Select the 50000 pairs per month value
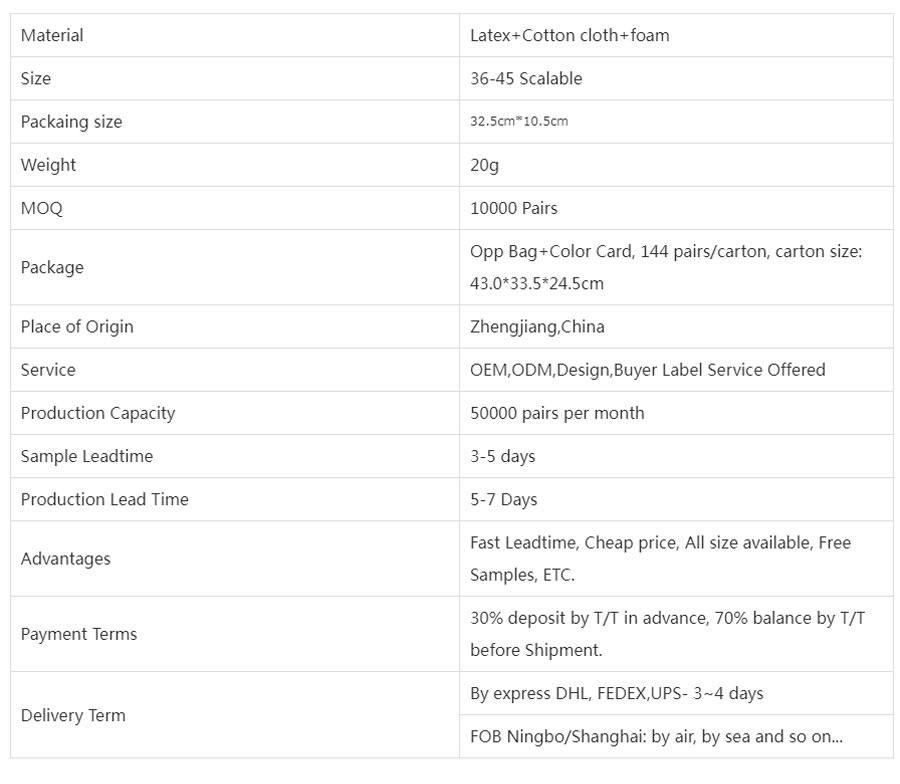The image size is (900, 784). (557, 413)
